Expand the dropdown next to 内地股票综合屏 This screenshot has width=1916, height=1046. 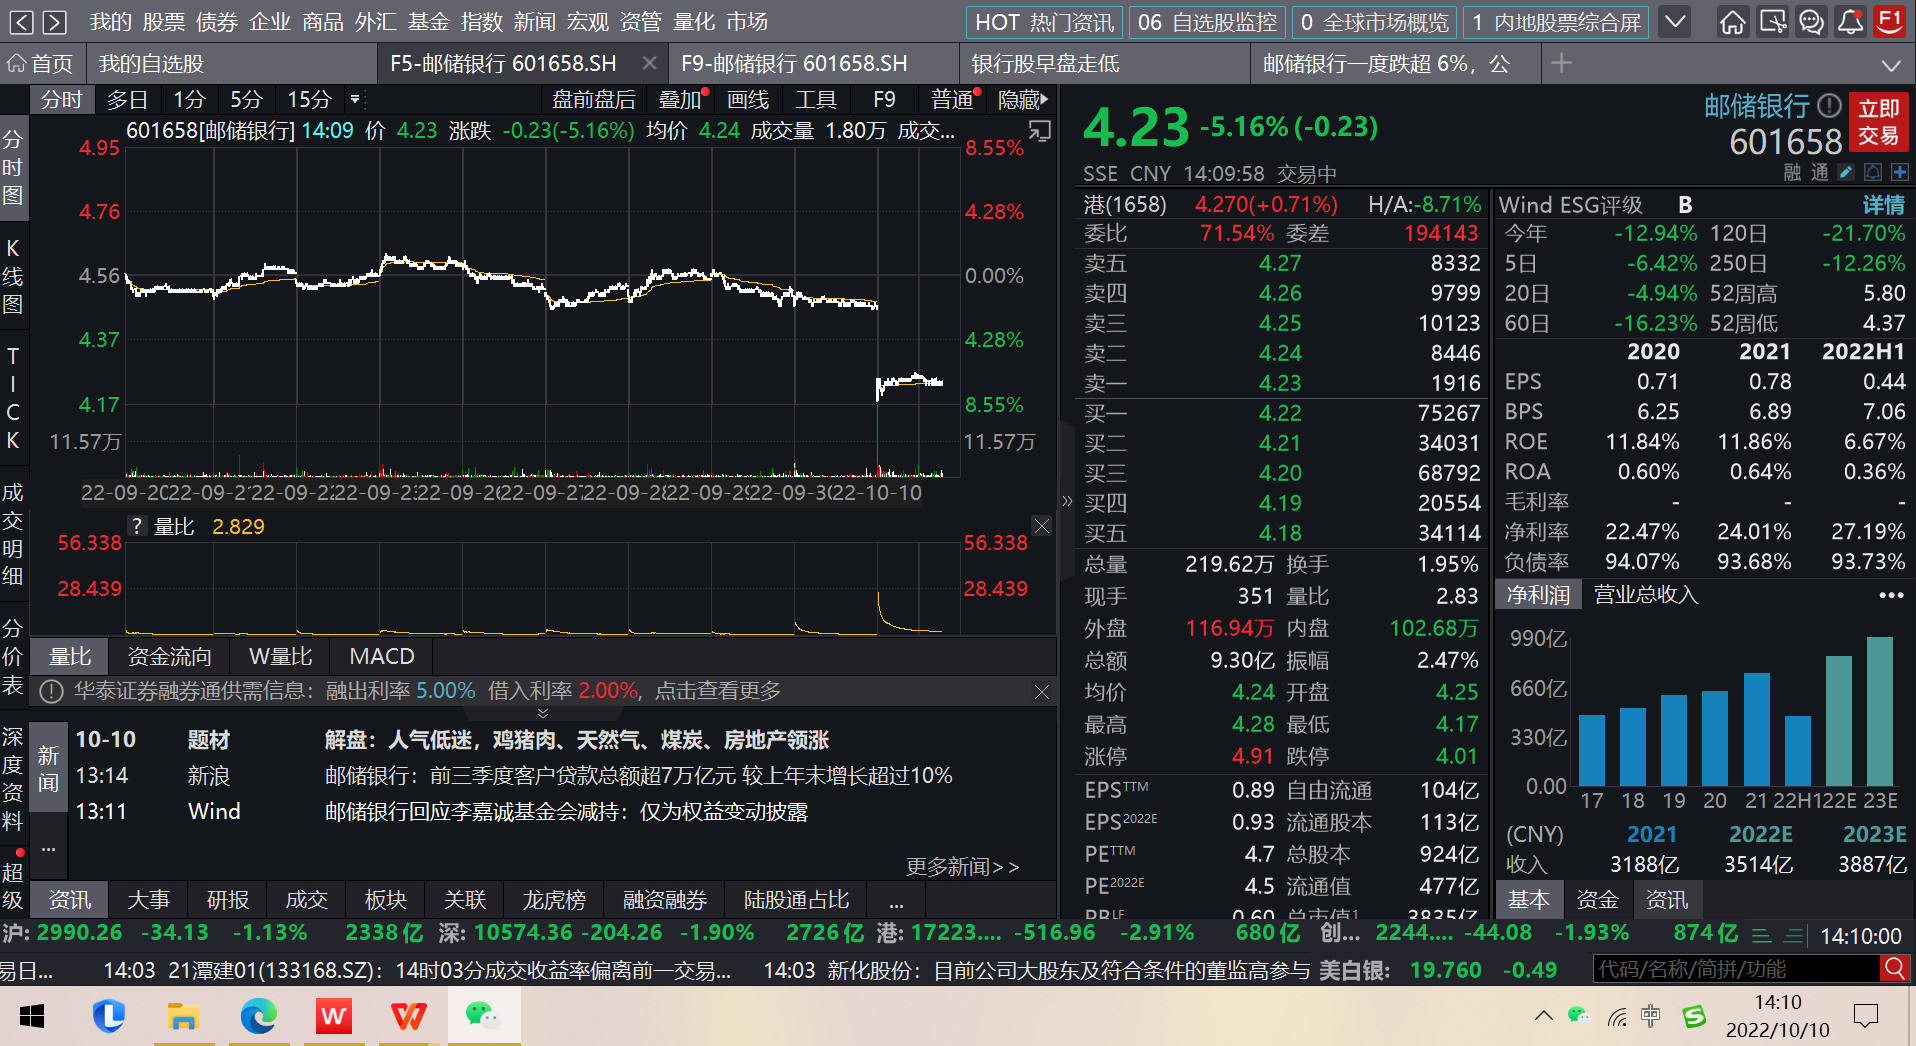tap(1675, 22)
